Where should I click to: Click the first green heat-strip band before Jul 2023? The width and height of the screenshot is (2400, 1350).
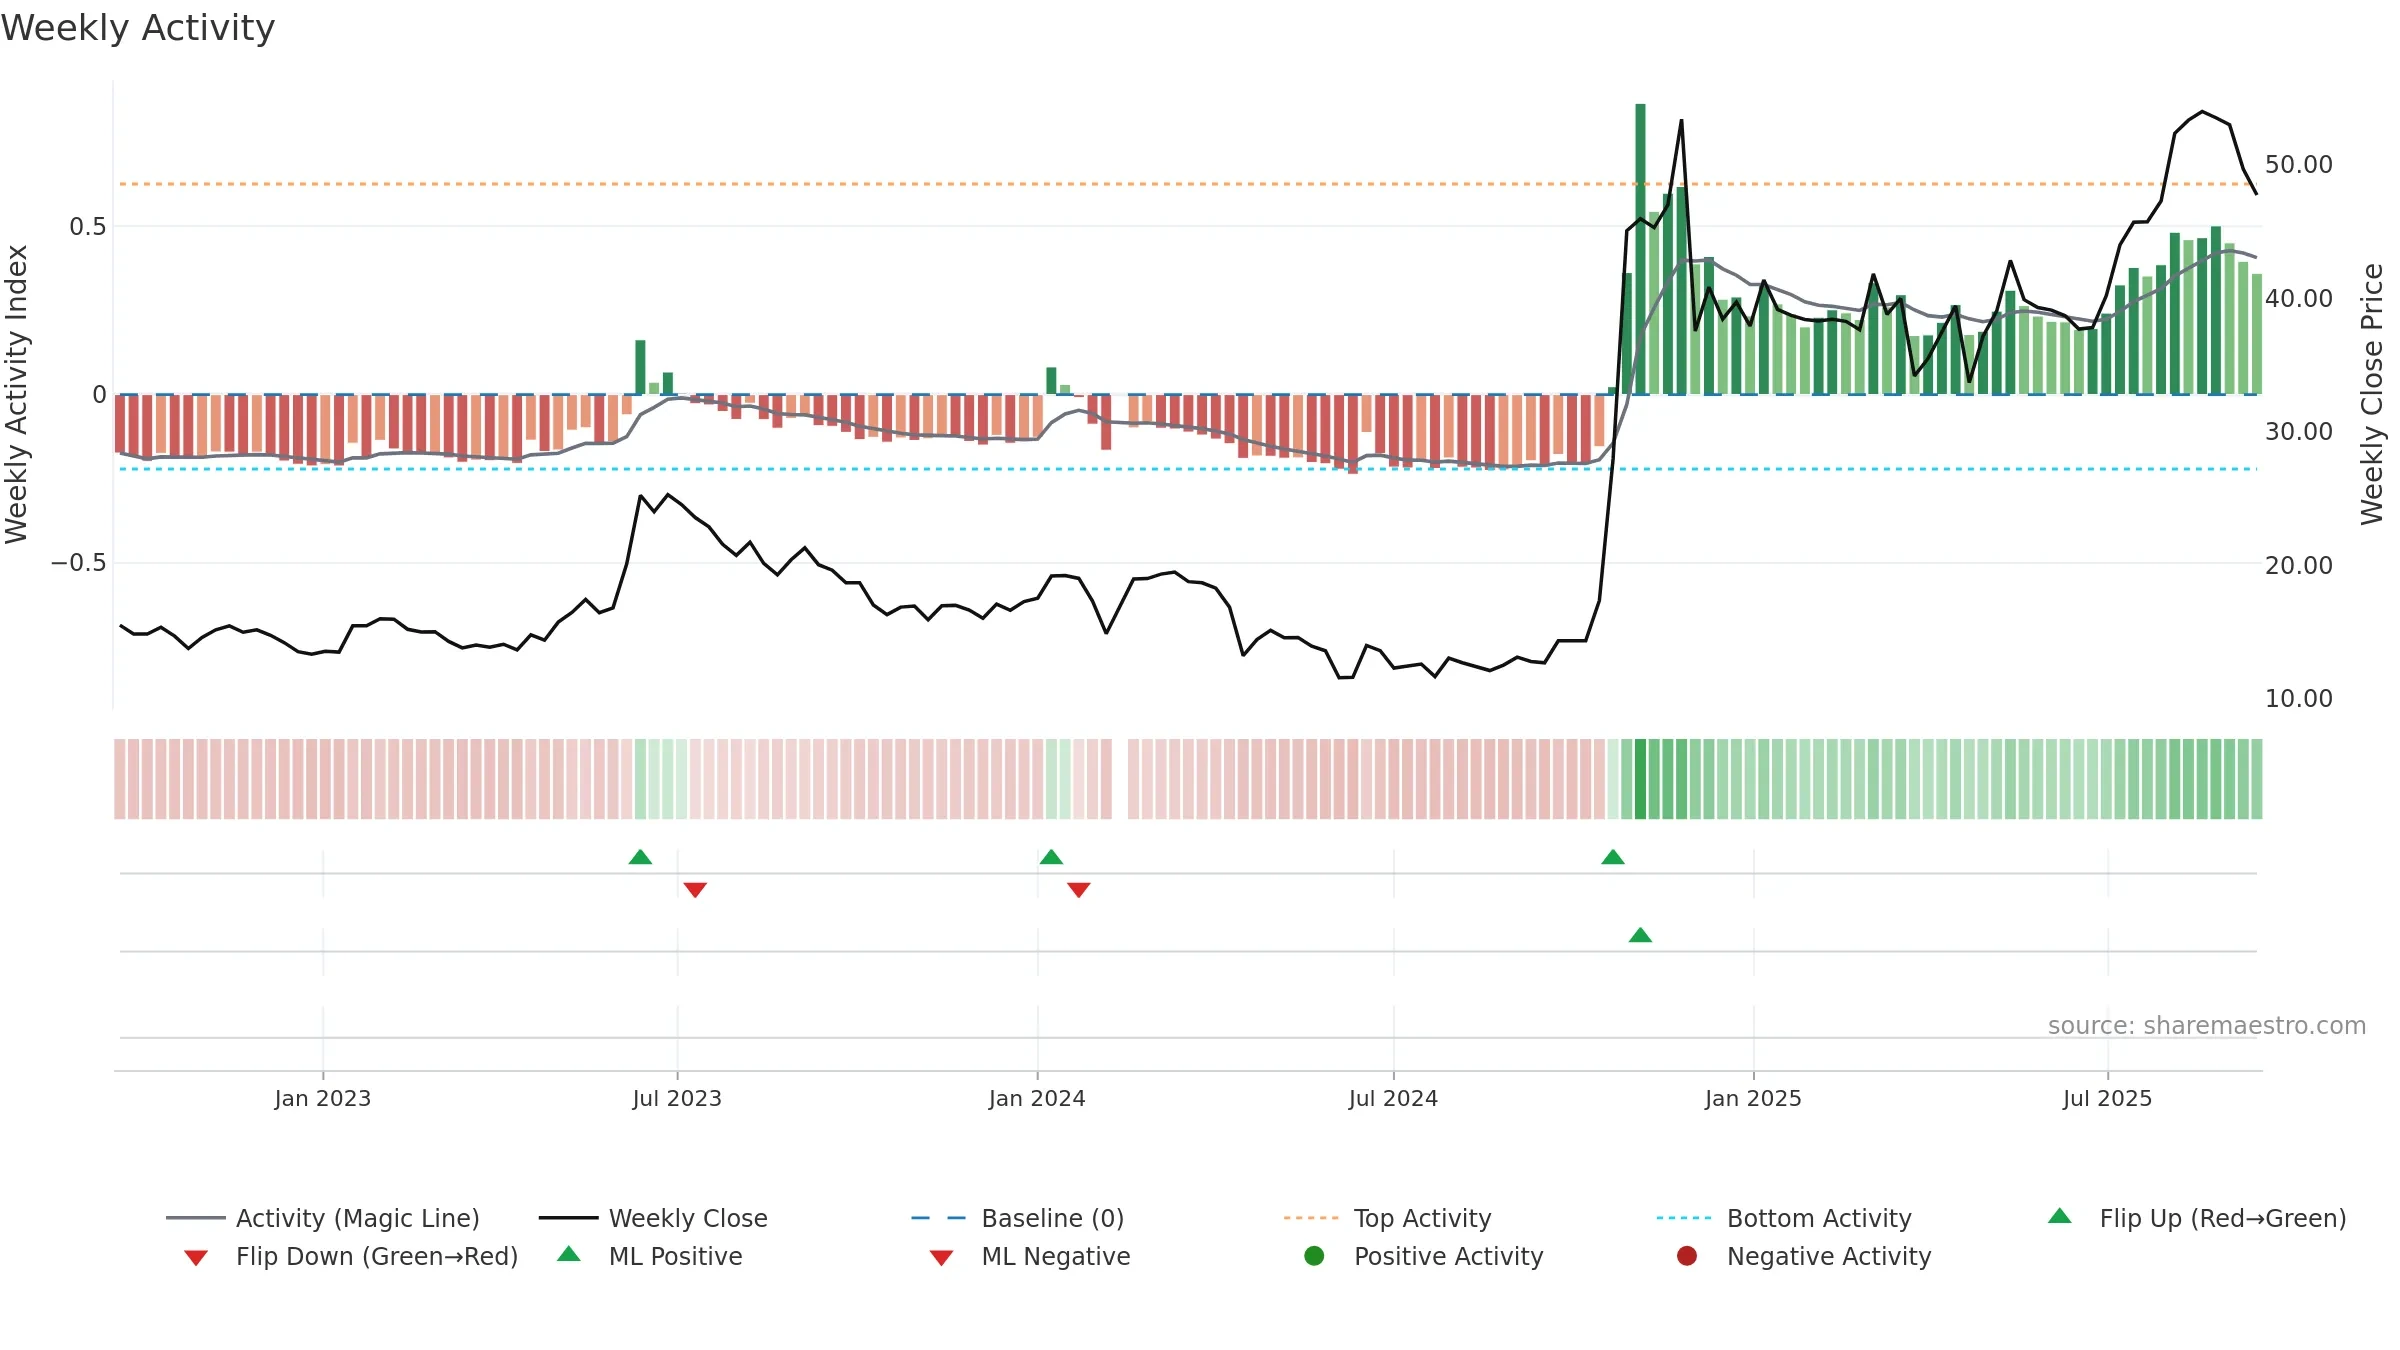(x=640, y=779)
